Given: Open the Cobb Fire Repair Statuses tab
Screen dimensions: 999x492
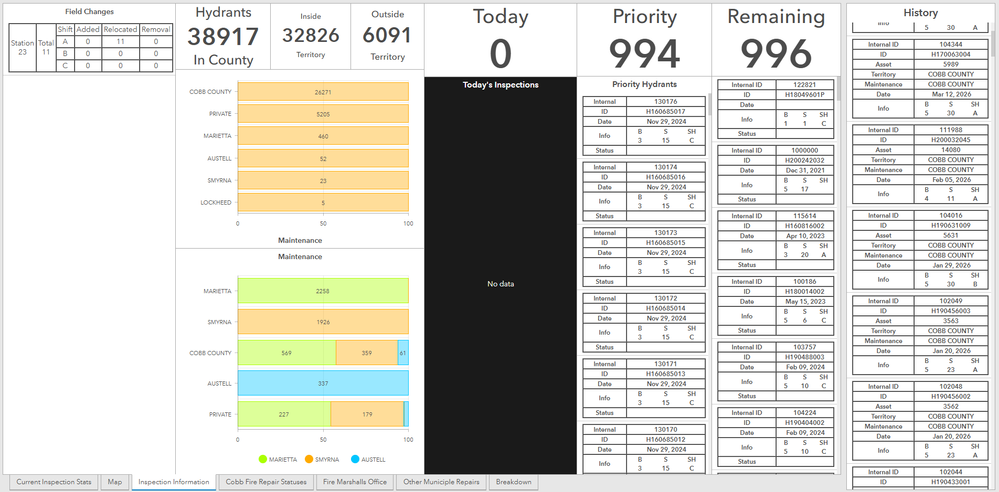Looking at the screenshot, I should pyautogui.click(x=266, y=482).
